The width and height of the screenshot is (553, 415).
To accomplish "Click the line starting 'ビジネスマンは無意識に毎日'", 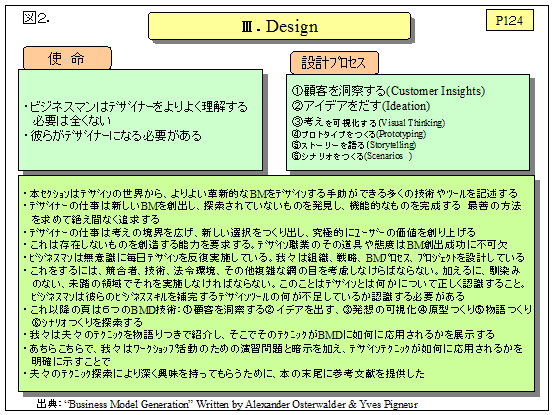I will coord(274,258).
